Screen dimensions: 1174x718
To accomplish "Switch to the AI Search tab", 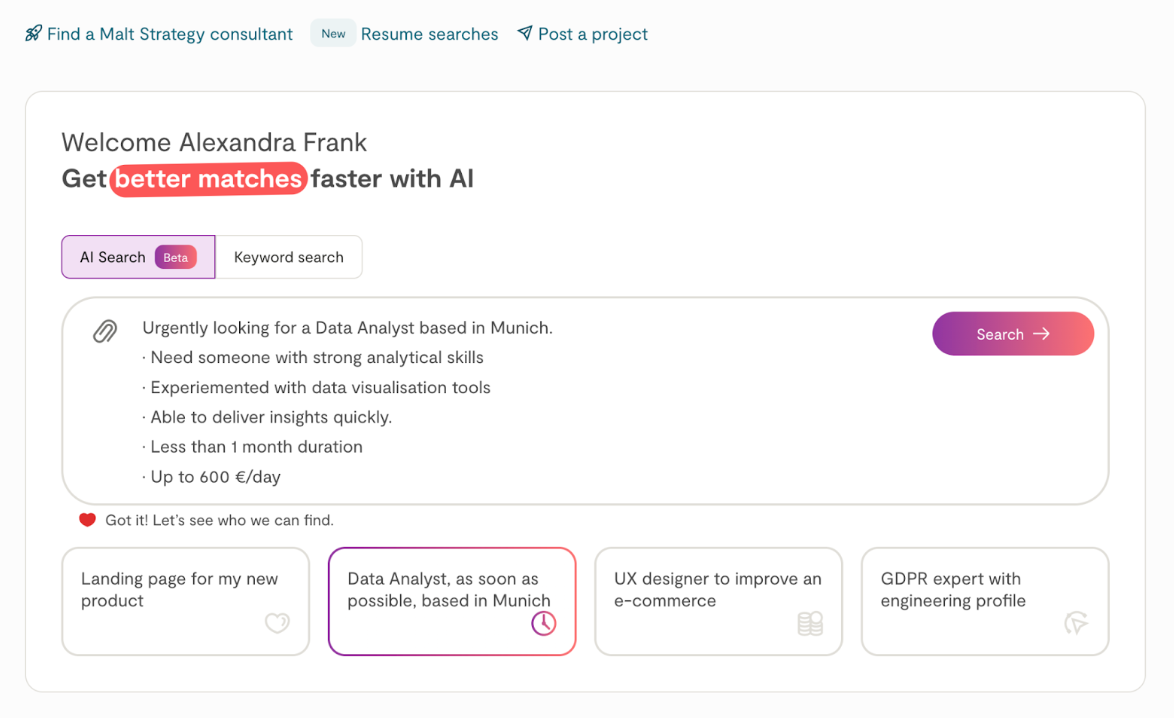I will [112, 257].
